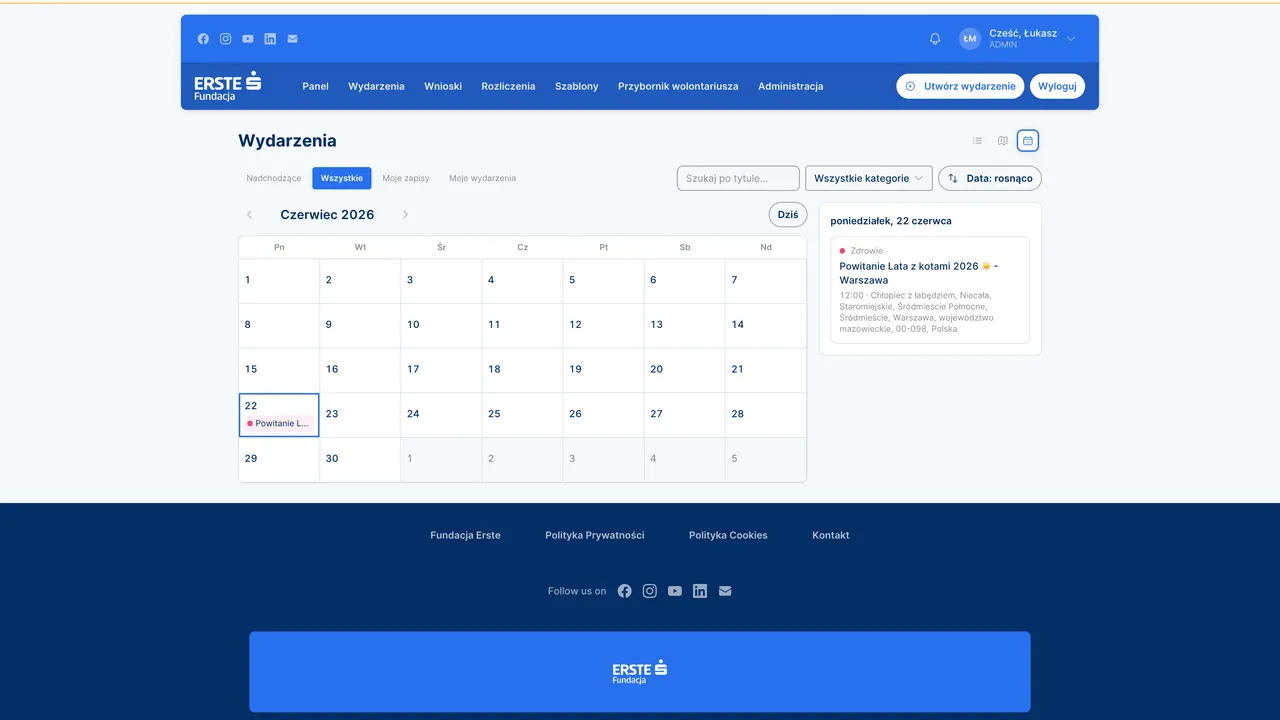Select June 14 in the calendar
This screenshot has width=1280, height=720.
(x=766, y=326)
